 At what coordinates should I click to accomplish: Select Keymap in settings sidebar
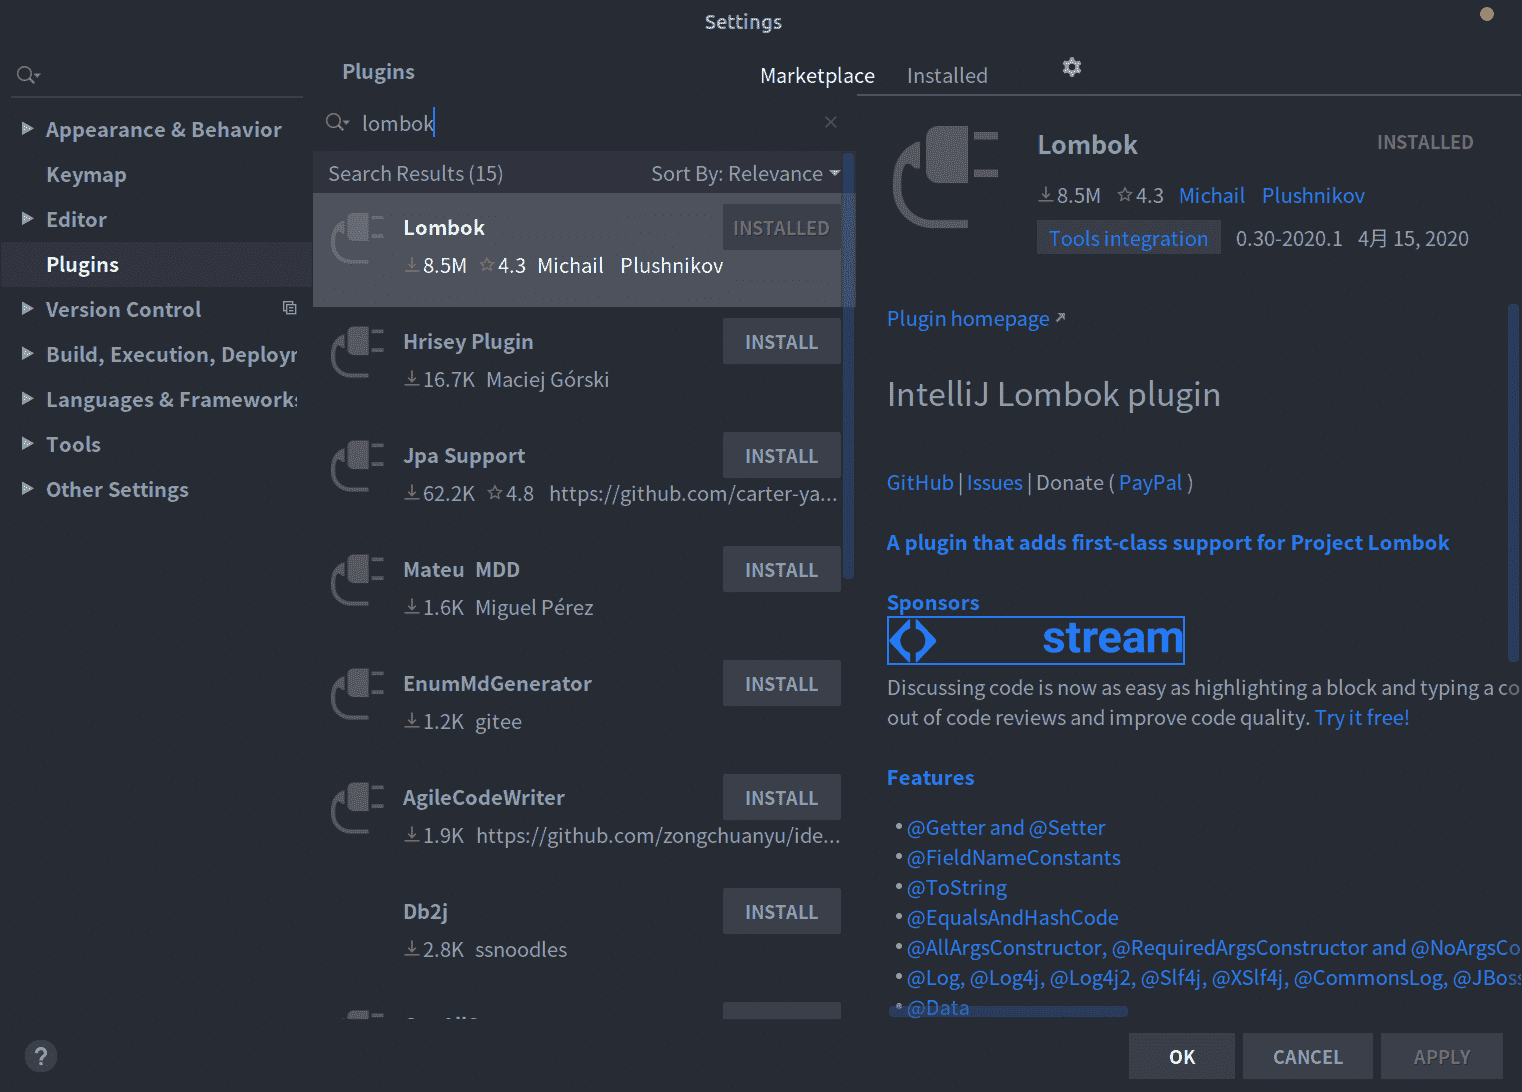tap(86, 175)
